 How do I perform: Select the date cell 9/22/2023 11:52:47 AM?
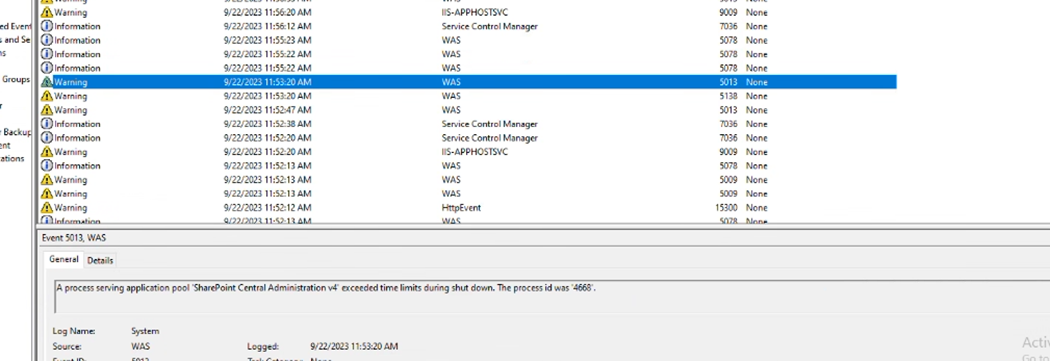[x=267, y=110]
